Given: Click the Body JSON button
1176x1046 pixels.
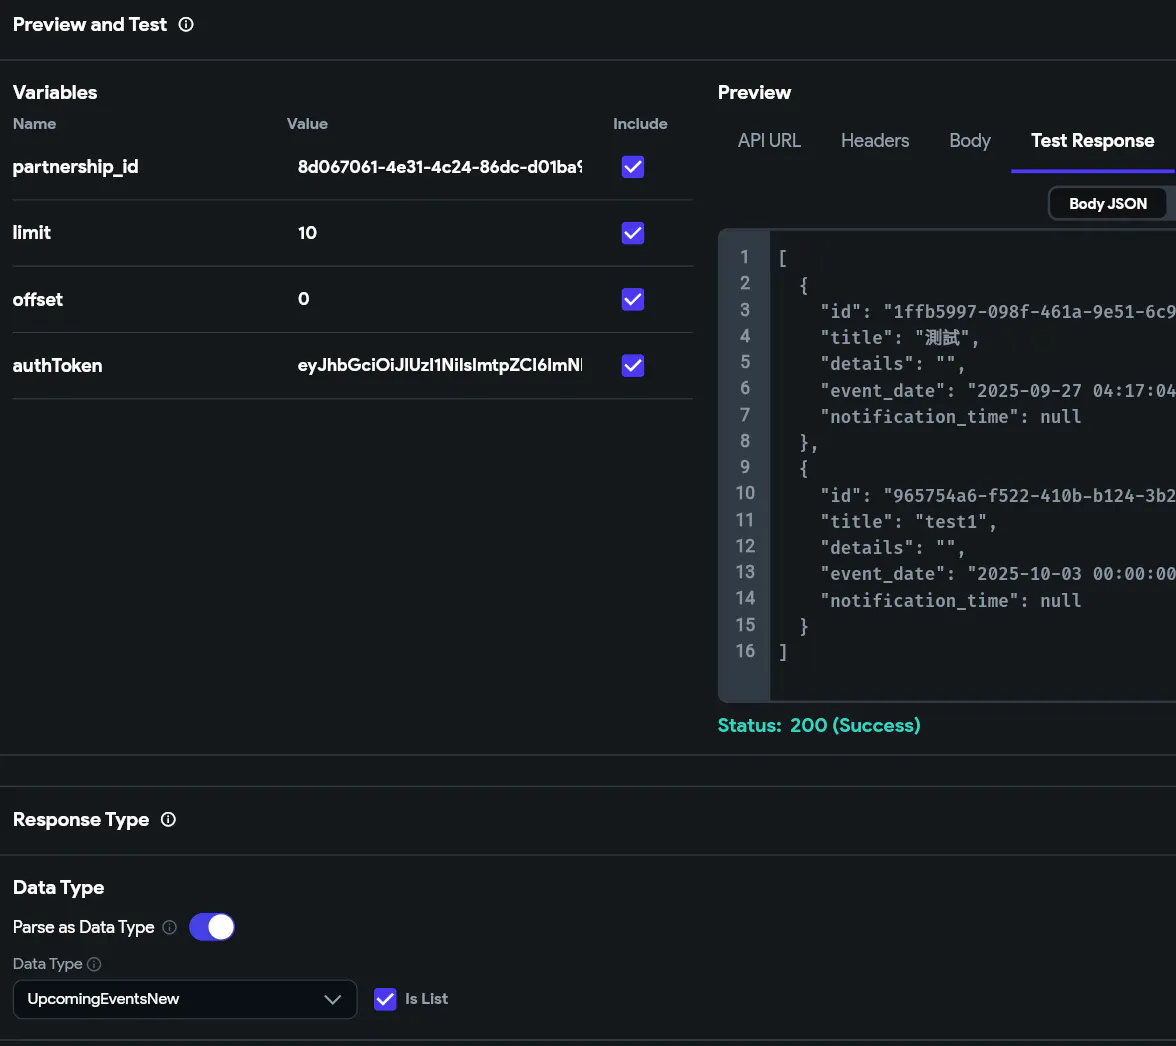Looking at the screenshot, I should pyautogui.click(x=1108, y=204).
